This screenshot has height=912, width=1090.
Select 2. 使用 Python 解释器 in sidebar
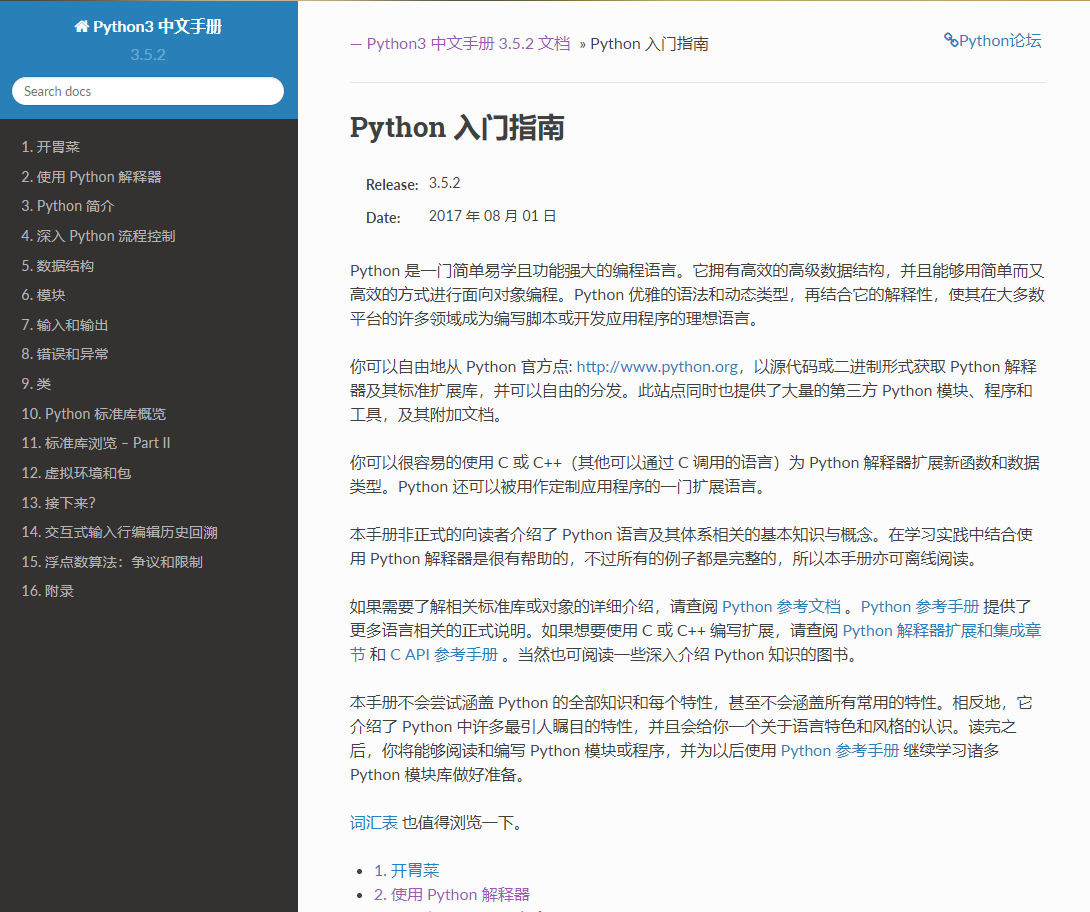[x=90, y=176]
